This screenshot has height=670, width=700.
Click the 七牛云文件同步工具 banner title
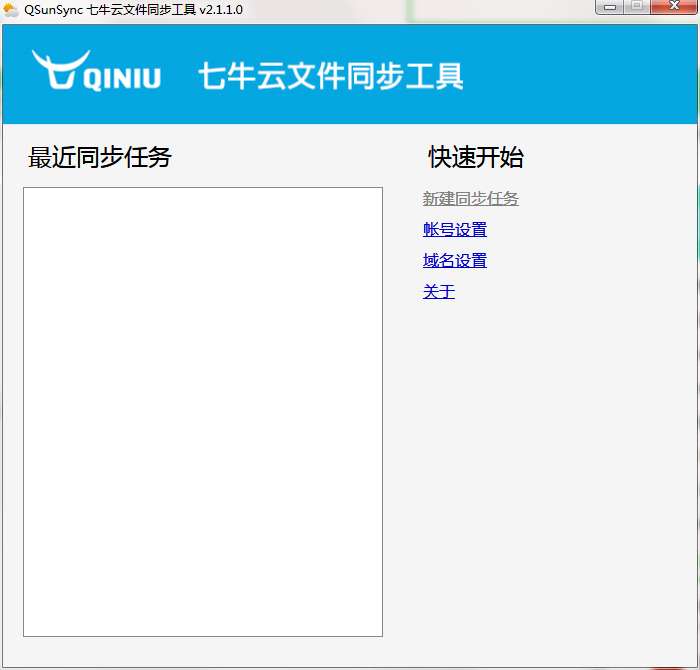[330, 76]
